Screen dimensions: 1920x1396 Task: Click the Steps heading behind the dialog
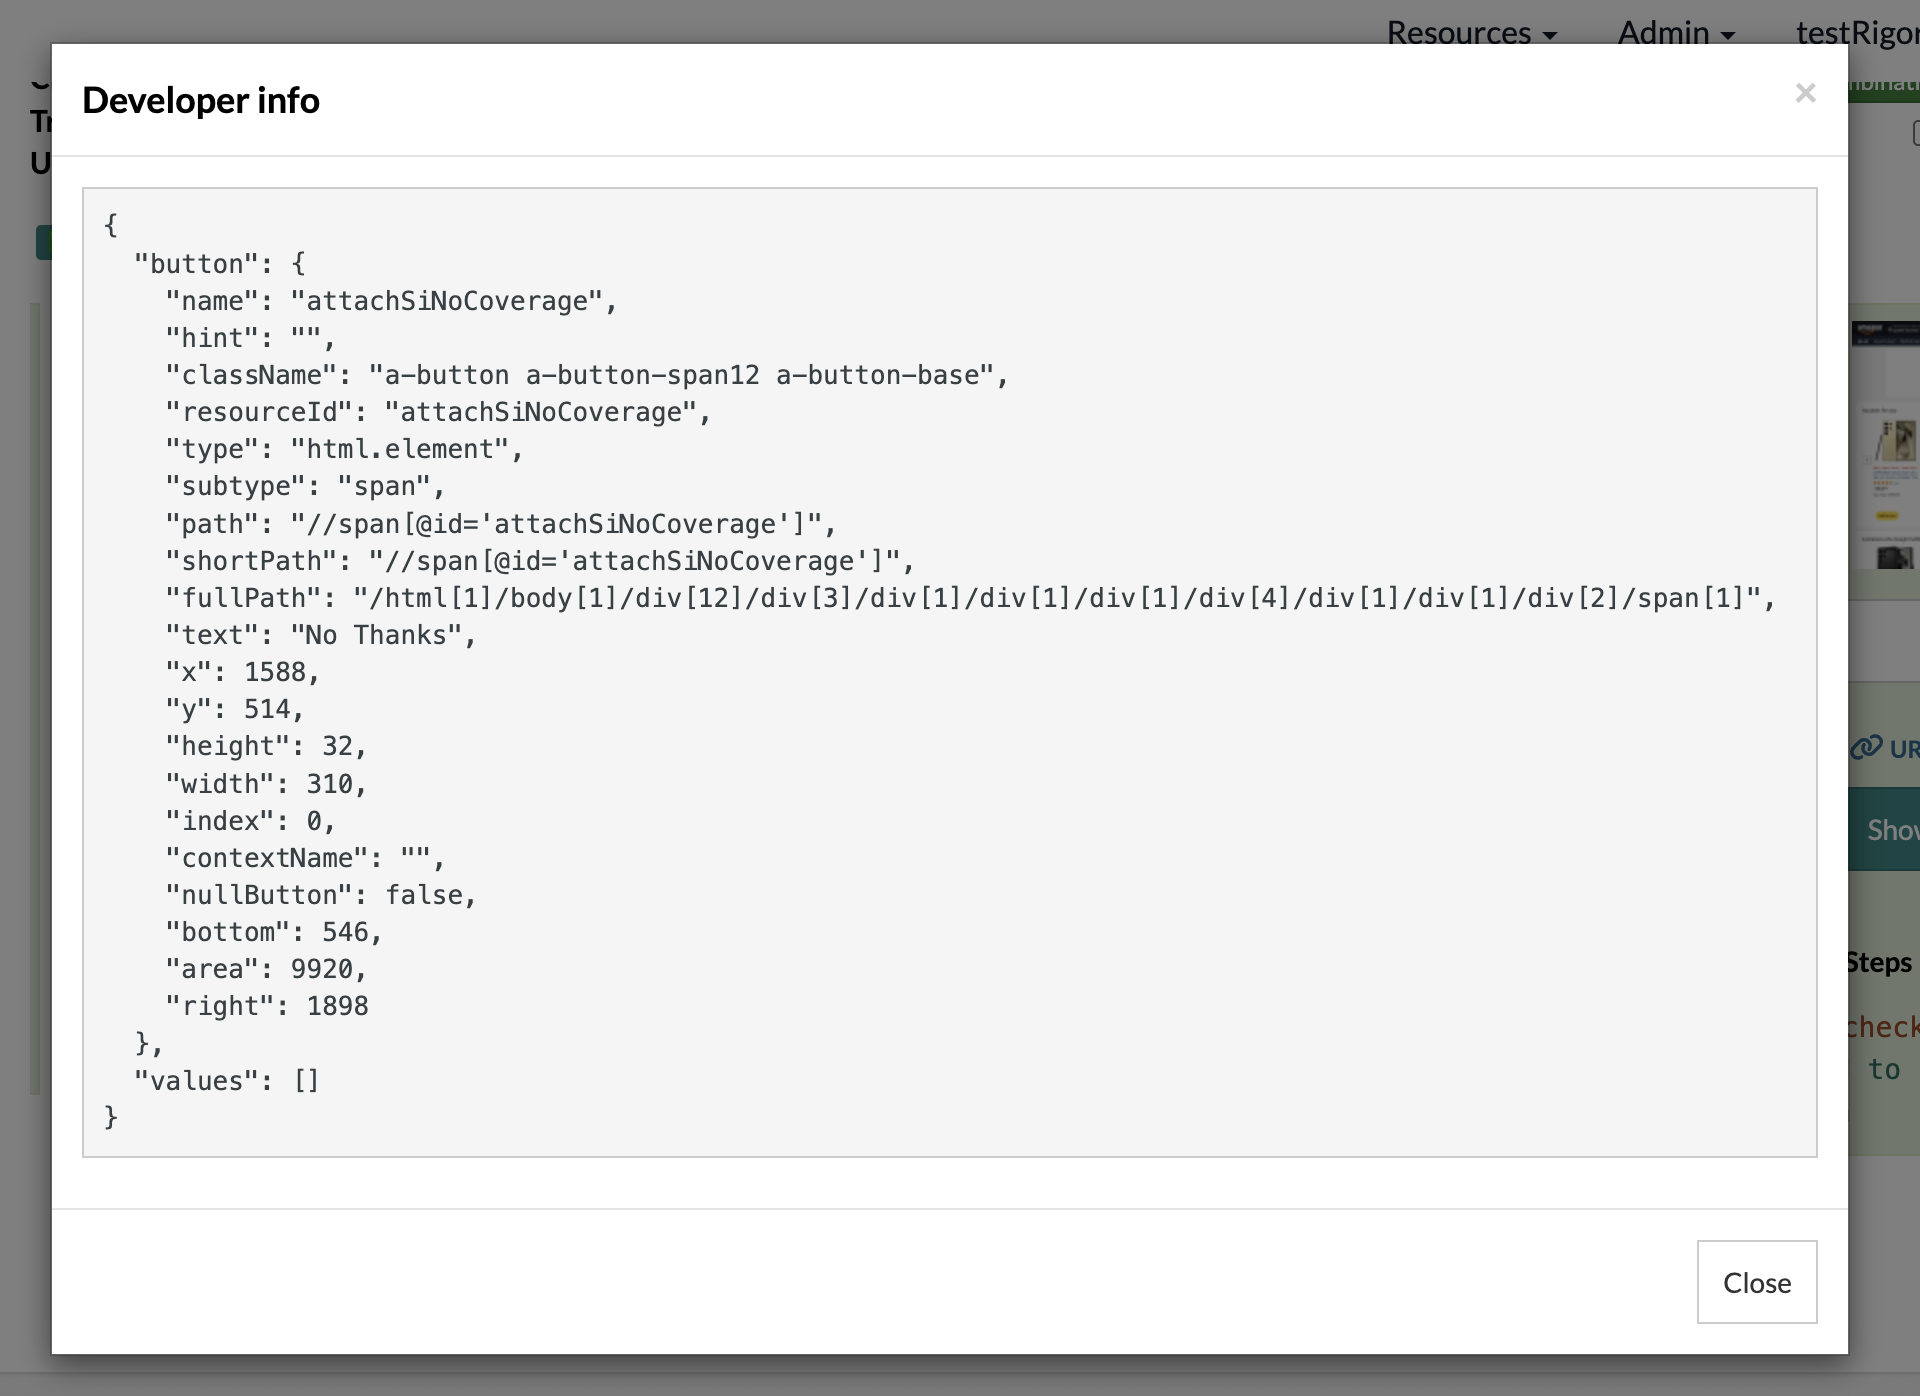click(x=1880, y=962)
